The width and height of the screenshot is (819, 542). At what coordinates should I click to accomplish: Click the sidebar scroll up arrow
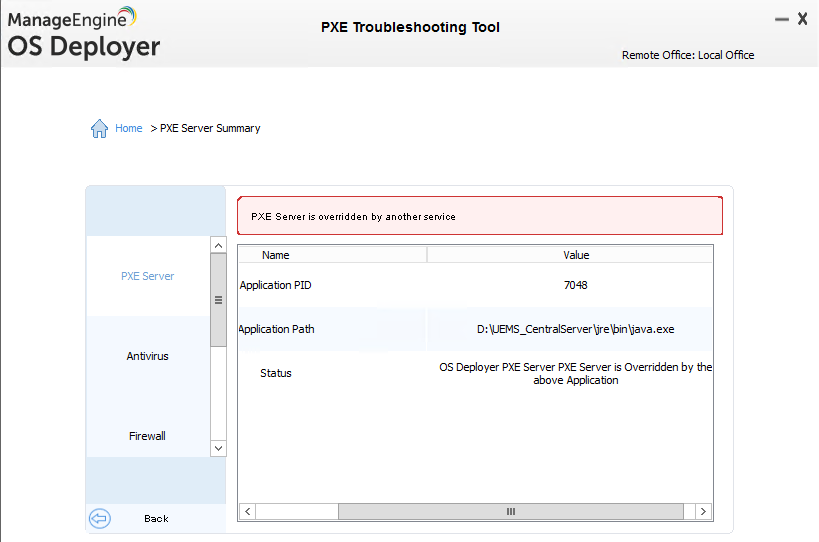218,245
